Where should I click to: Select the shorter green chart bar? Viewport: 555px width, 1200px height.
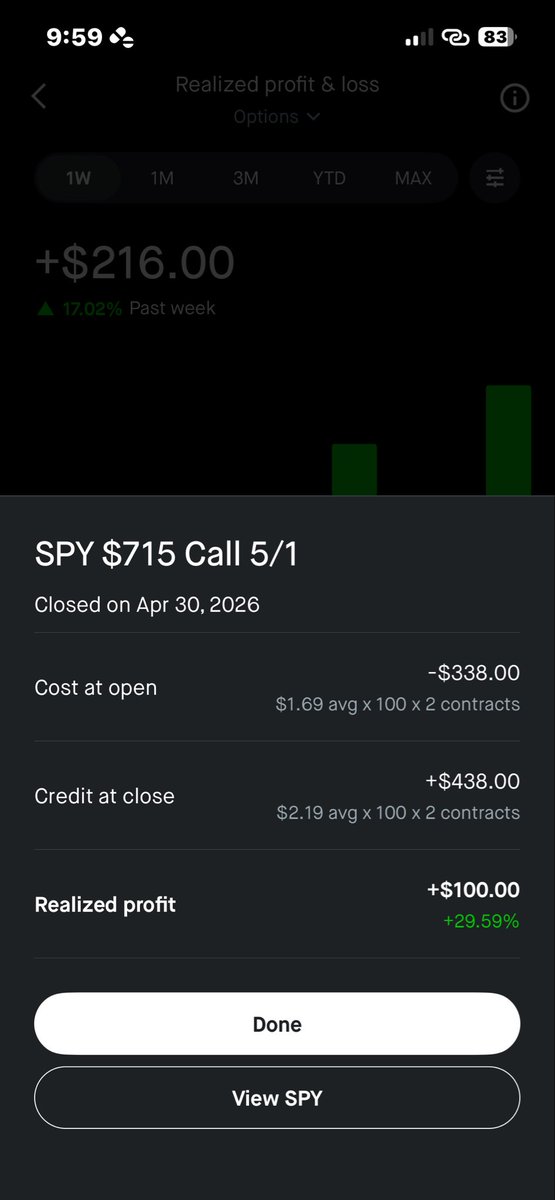(354, 469)
